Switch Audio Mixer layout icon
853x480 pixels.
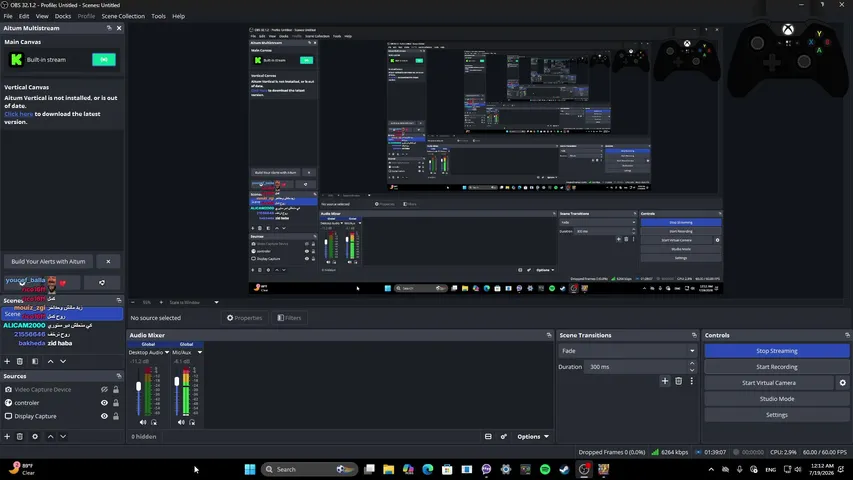(x=488, y=436)
